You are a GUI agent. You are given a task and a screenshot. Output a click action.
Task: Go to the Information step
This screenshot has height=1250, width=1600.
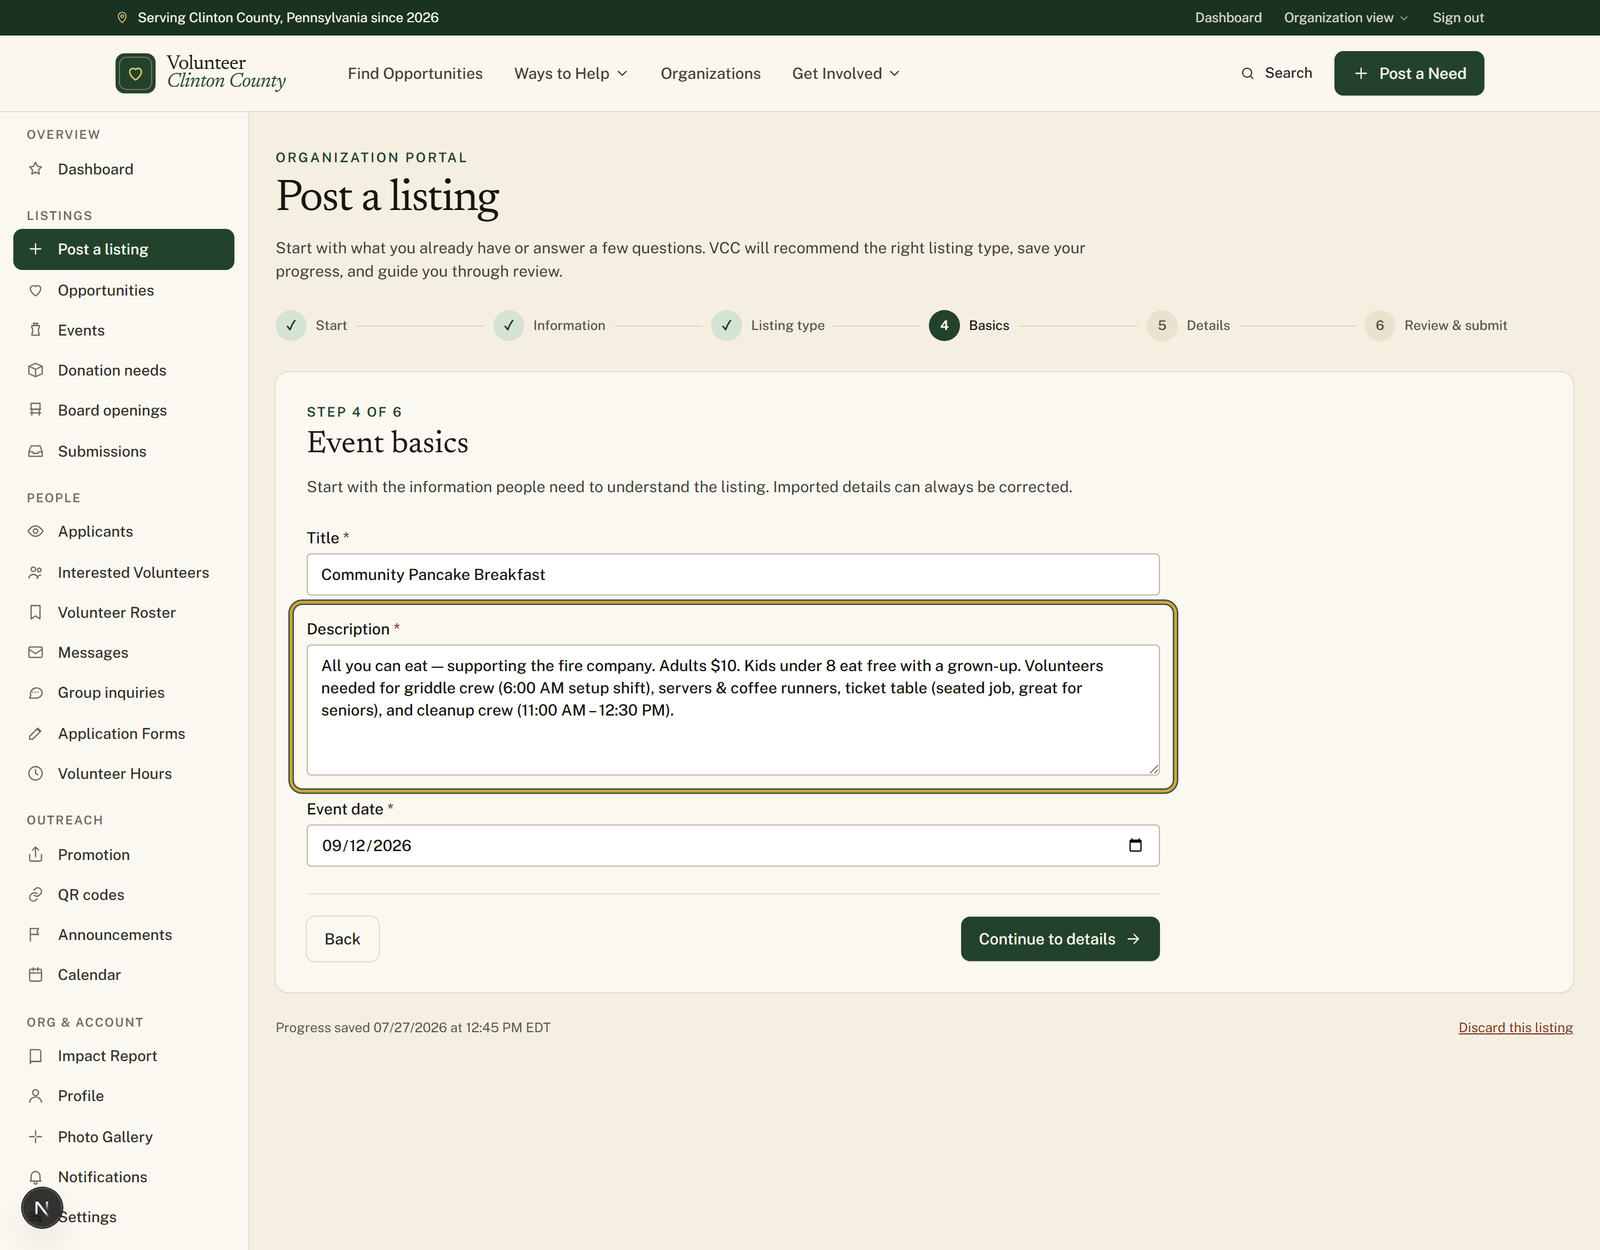click(x=550, y=325)
